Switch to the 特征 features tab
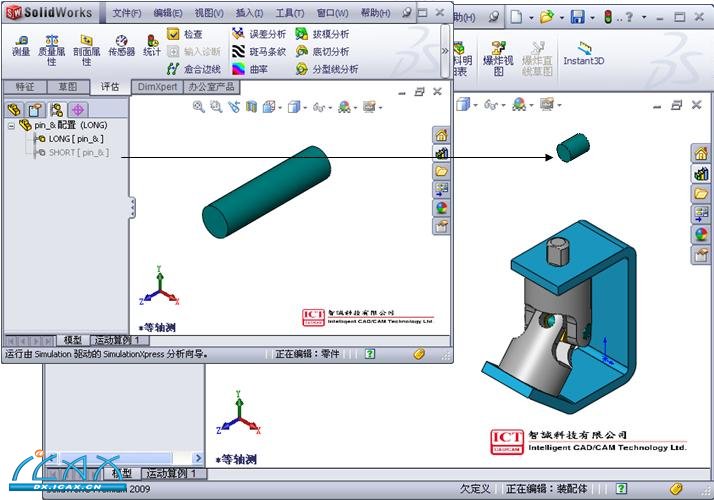The height and width of the screenshot is (500, 714). coord(25,87)
